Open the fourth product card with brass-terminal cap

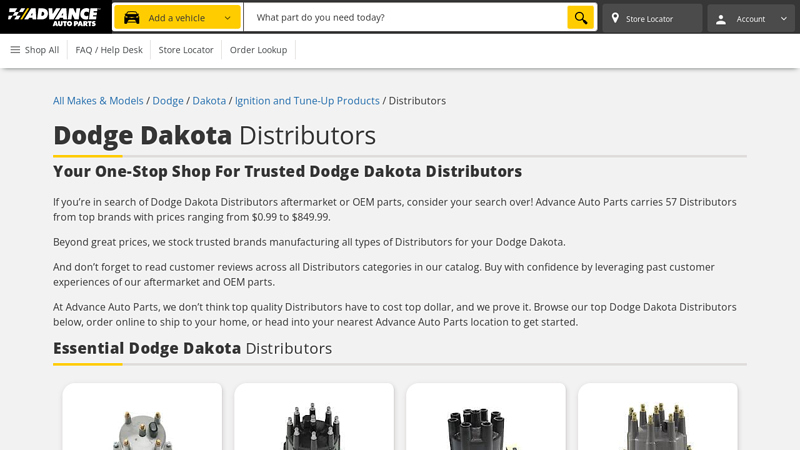[658, 417]
